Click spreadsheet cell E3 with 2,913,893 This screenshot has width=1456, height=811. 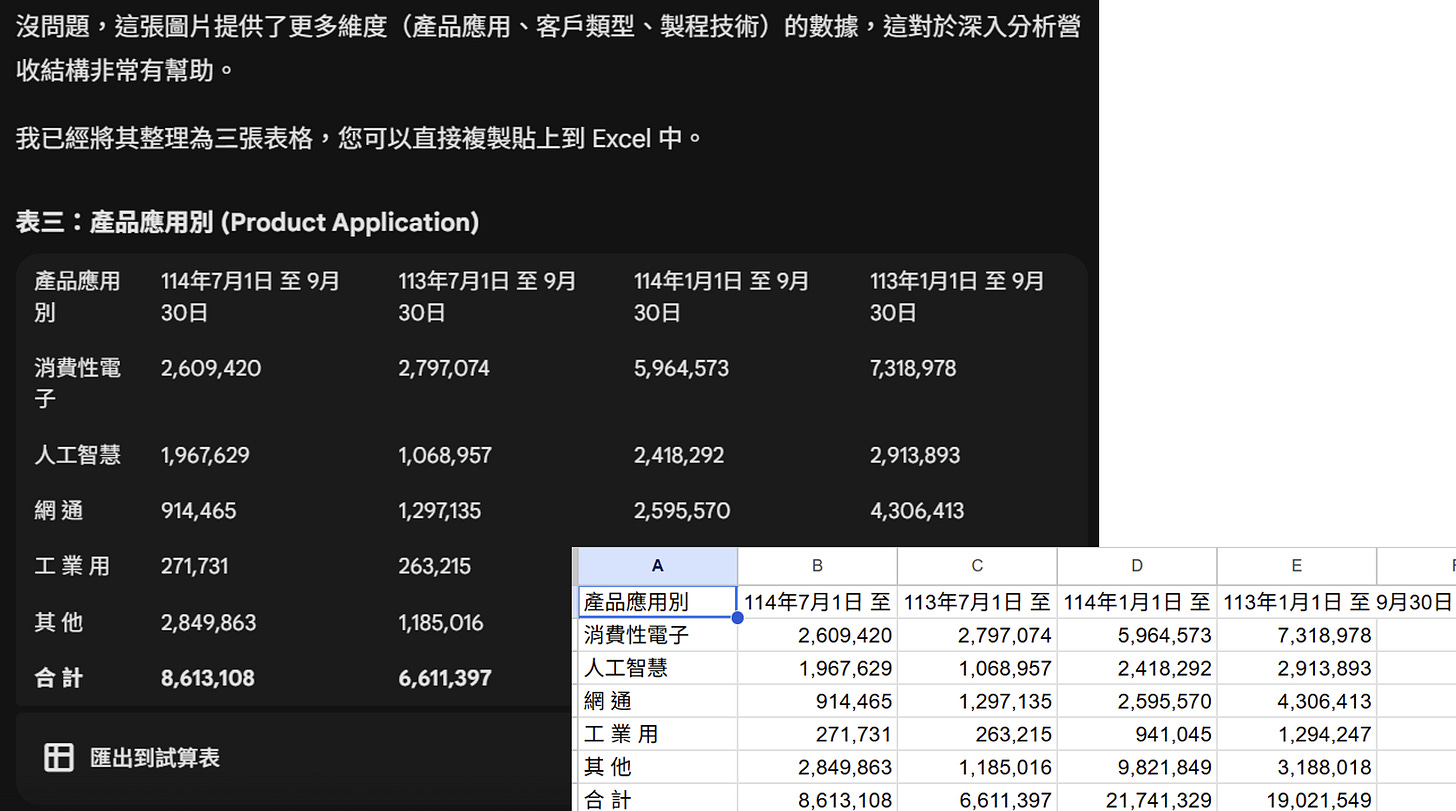[1297, 668]
